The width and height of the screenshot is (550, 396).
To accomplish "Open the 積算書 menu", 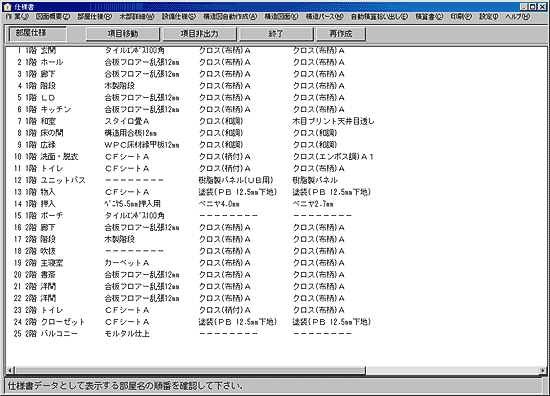I will tap(429, 16).
